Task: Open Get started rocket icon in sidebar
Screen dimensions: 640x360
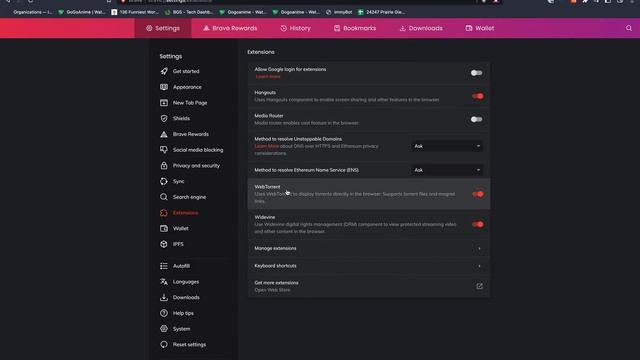Action: [x=164, y=71]
